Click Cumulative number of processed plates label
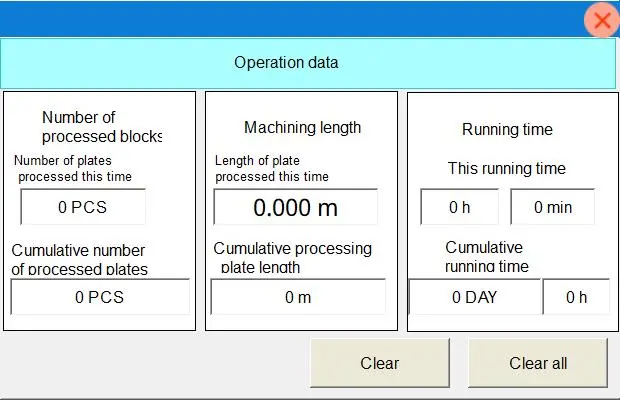Screen dimensions: 620x400 79,259
